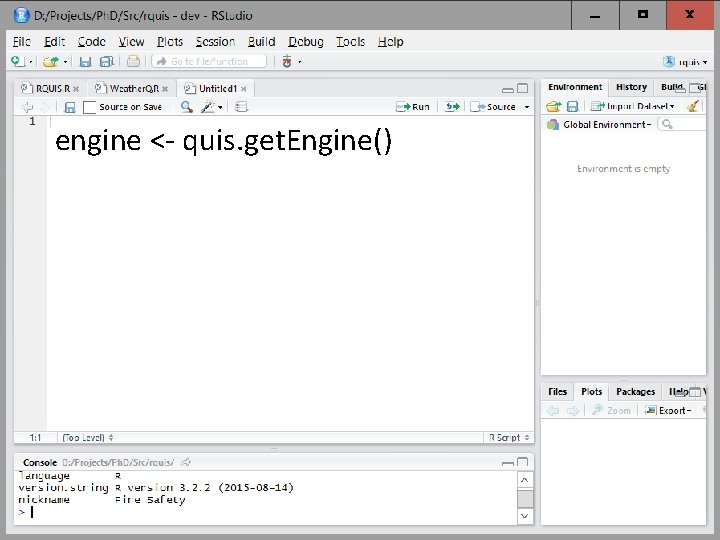Minimize the source editor pane
The image size is (720, 540).
[x=508, y=90]
